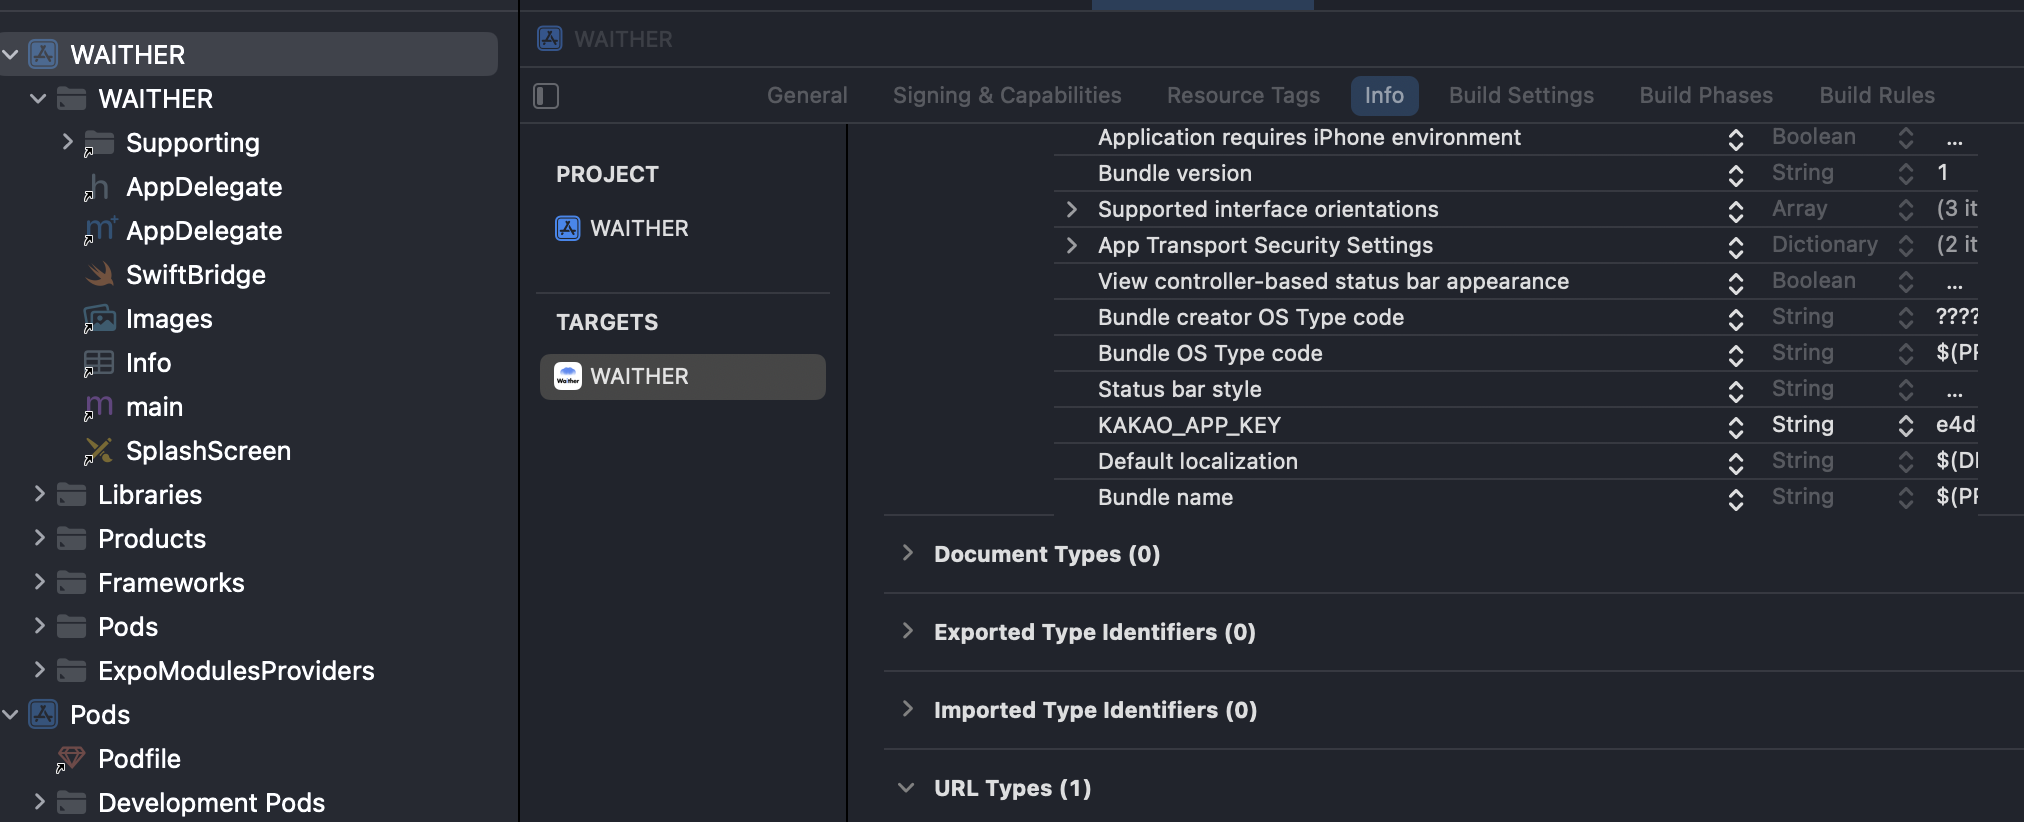Expand the Supporting folder
Screen dimensions: 2024x822
[67, 142]
